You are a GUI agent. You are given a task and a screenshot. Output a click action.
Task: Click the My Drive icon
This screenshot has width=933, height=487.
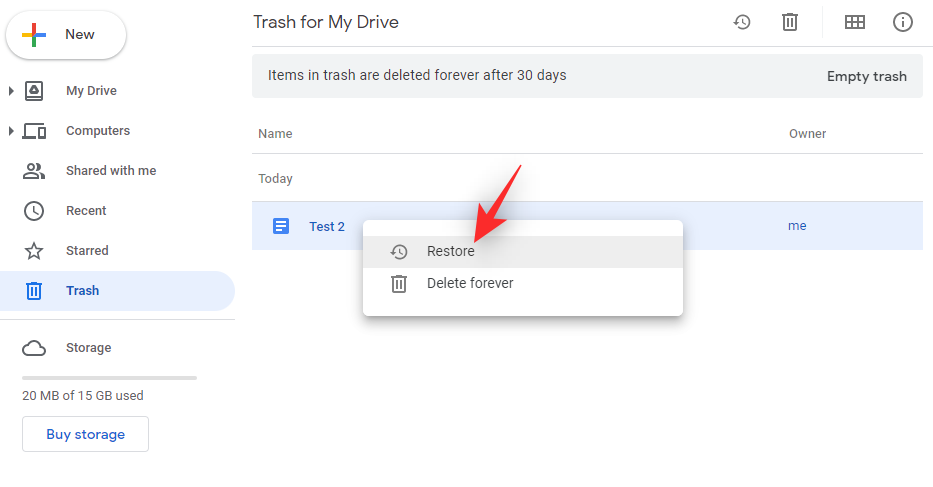pos(34,91)
